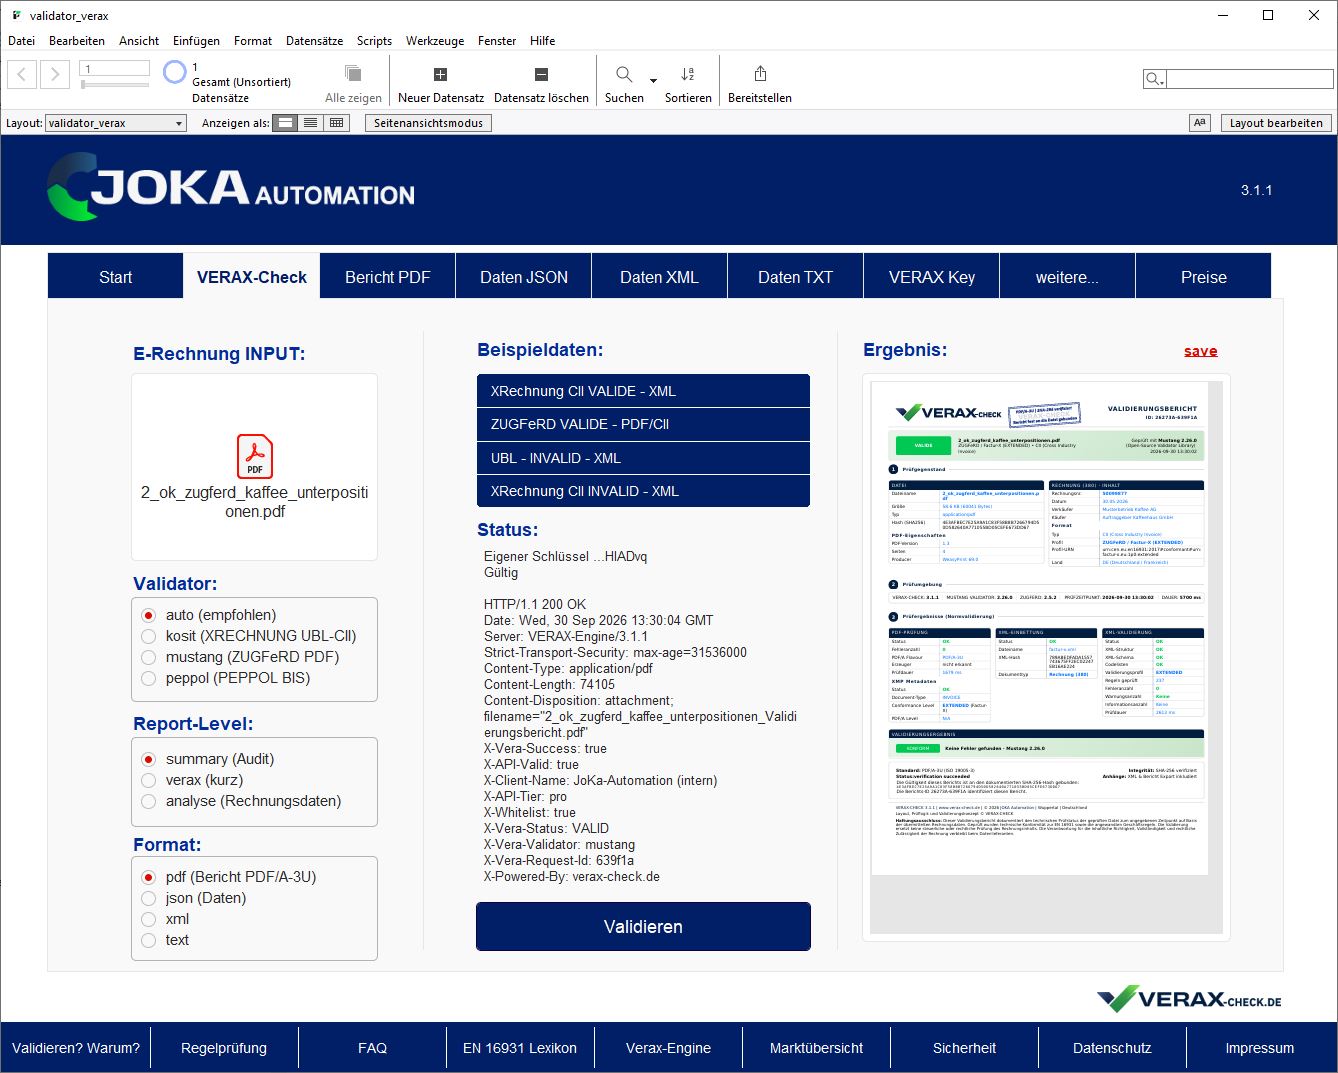Open the Scripts menu

coord(374,41)
